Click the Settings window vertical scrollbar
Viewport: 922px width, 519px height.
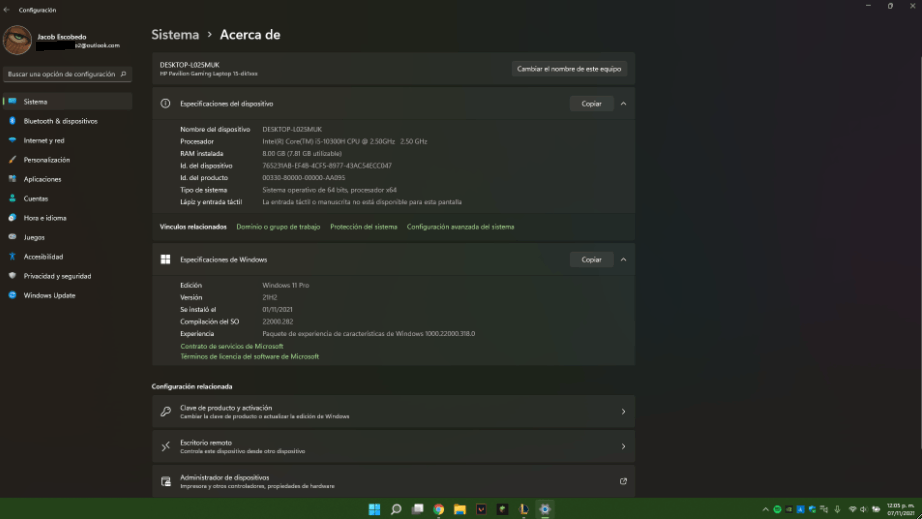tap(920, 253)
